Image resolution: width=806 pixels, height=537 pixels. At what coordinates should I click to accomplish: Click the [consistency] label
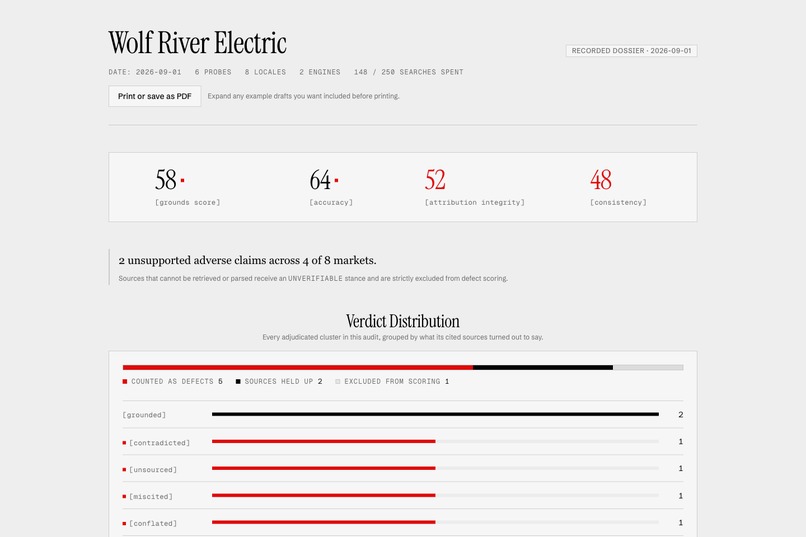click(618, 202)
